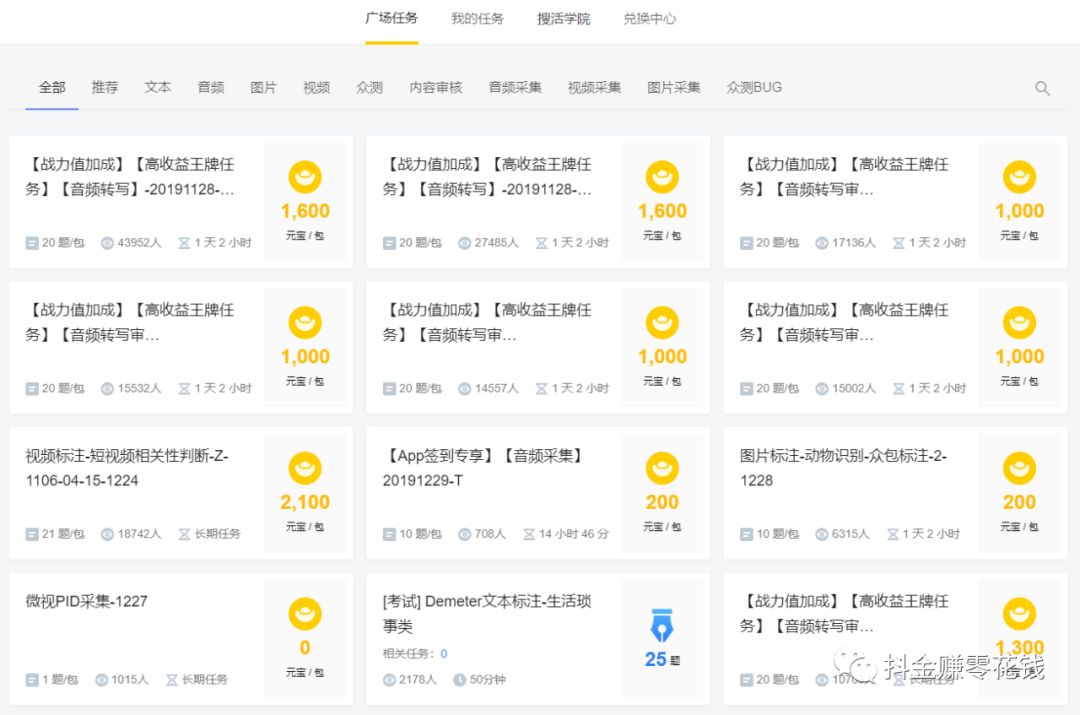Select the 推荐 filter

point(104,87)
